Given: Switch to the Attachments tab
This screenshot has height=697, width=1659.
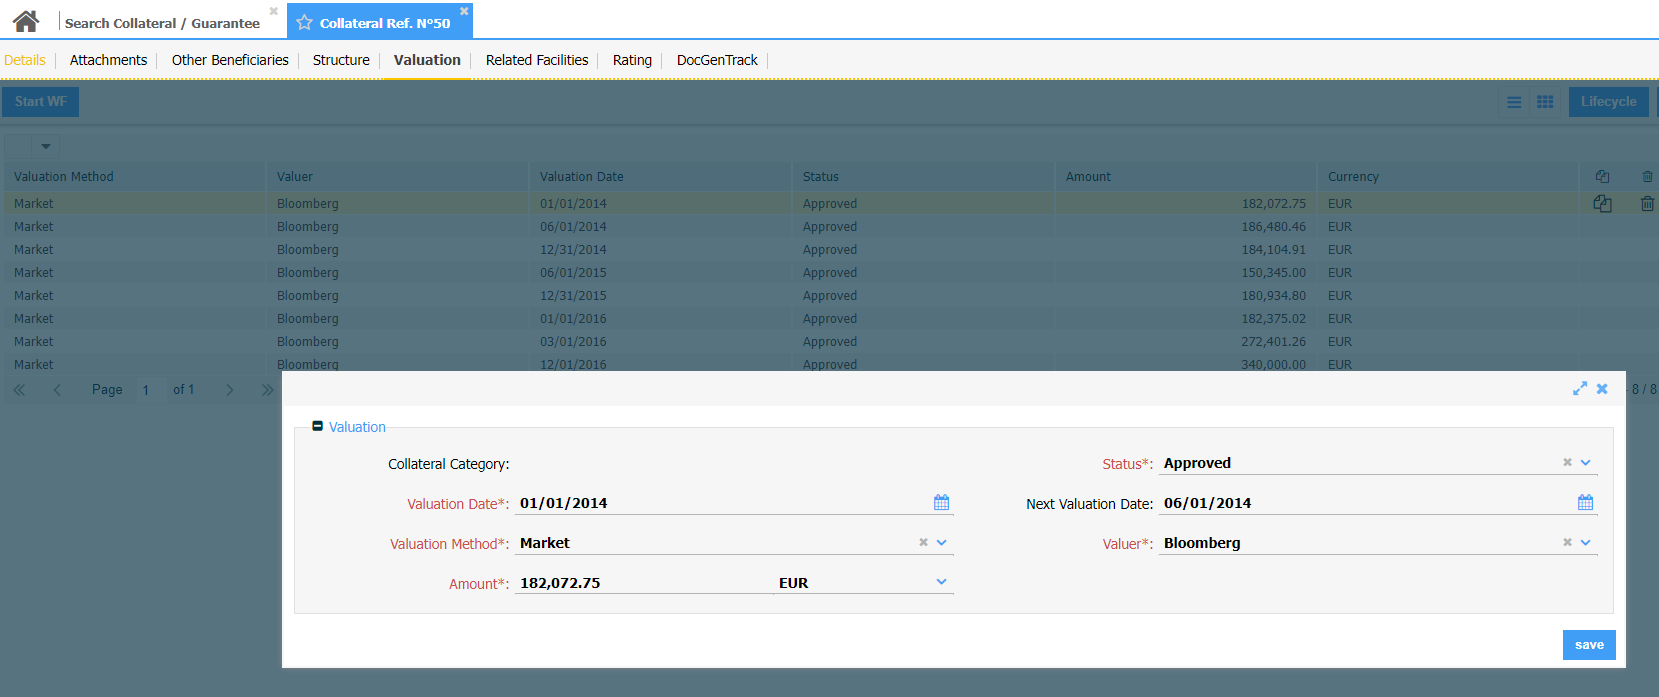Looking at the screenshot, I should point(108,60).
